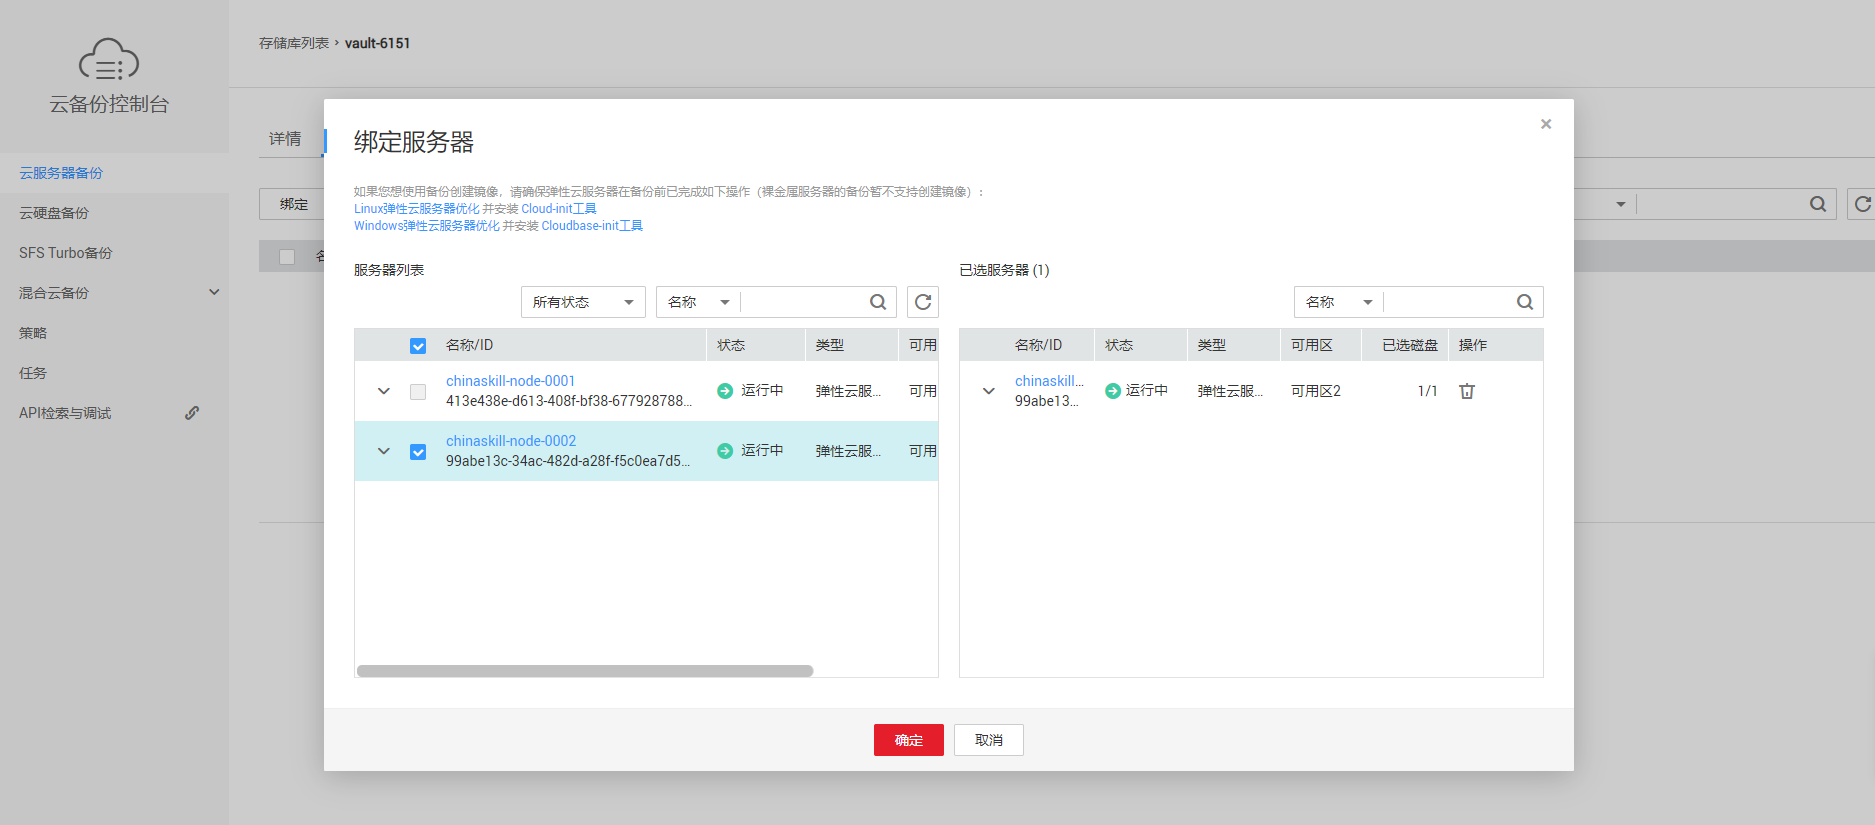Open 云硬盘备份 in the sidebar

[x=54, y=213]
